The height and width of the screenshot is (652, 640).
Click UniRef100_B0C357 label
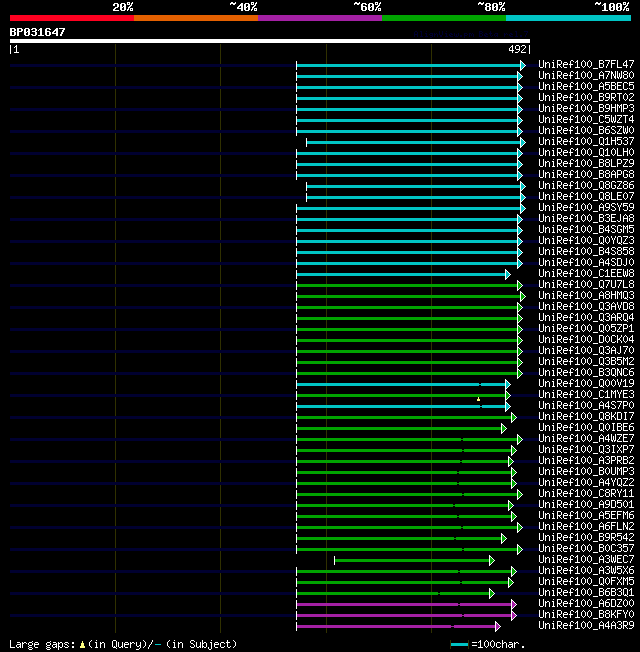point(586,549)
